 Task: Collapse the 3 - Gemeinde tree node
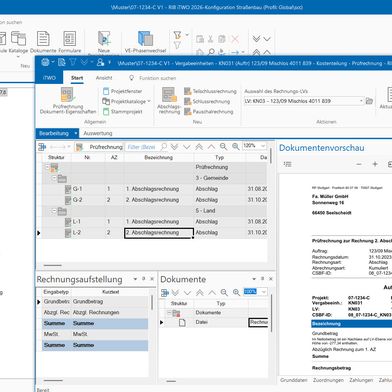(x=54, y=178)
